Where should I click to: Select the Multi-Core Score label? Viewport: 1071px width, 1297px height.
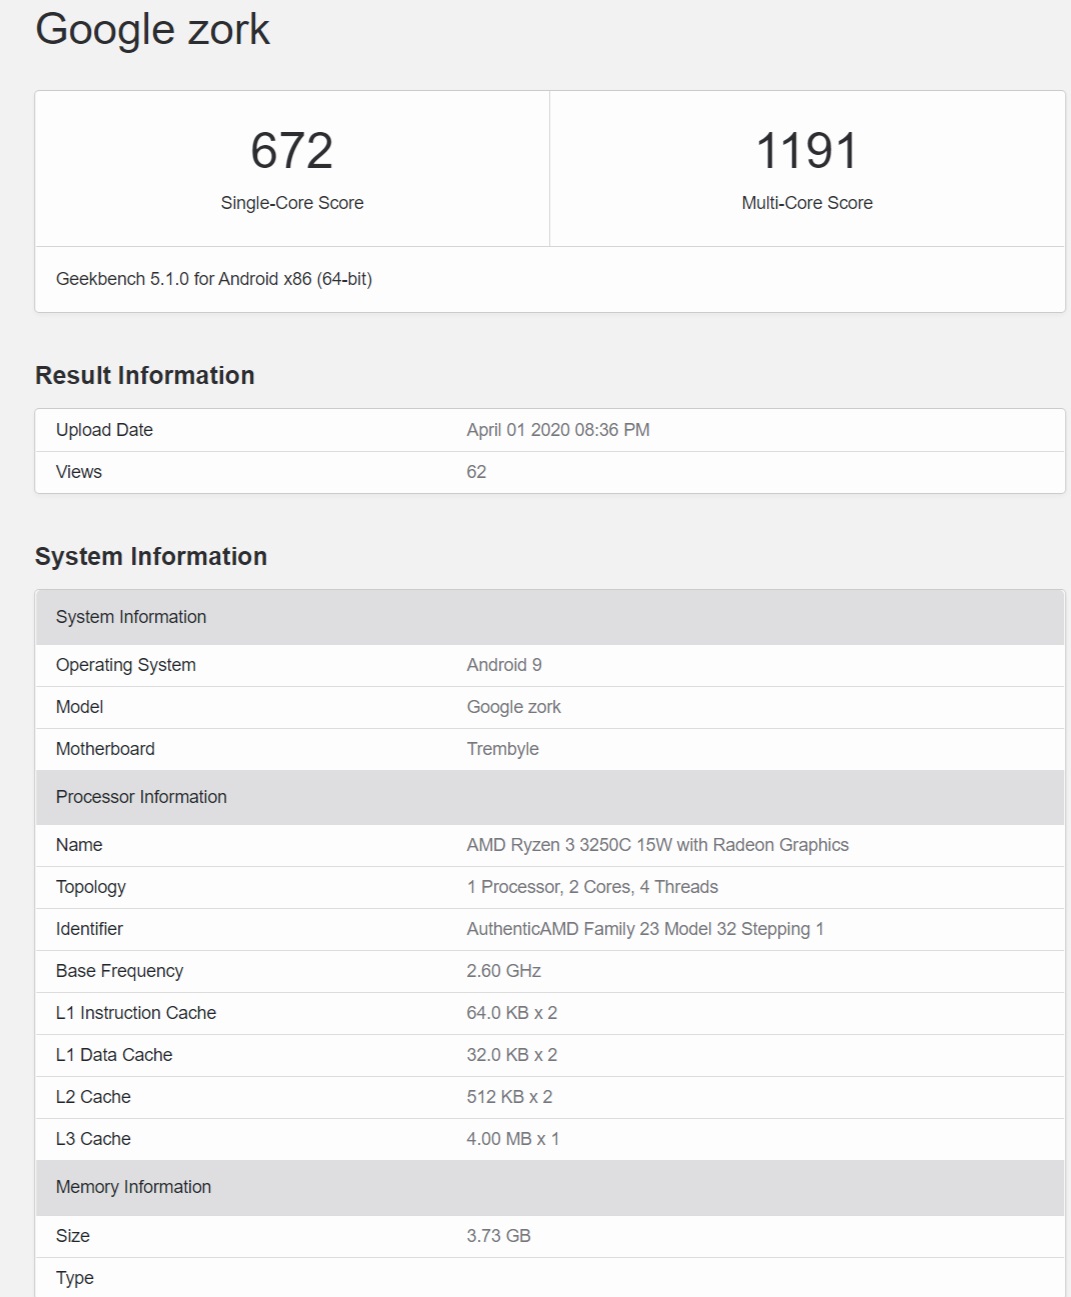pos(807,203)
